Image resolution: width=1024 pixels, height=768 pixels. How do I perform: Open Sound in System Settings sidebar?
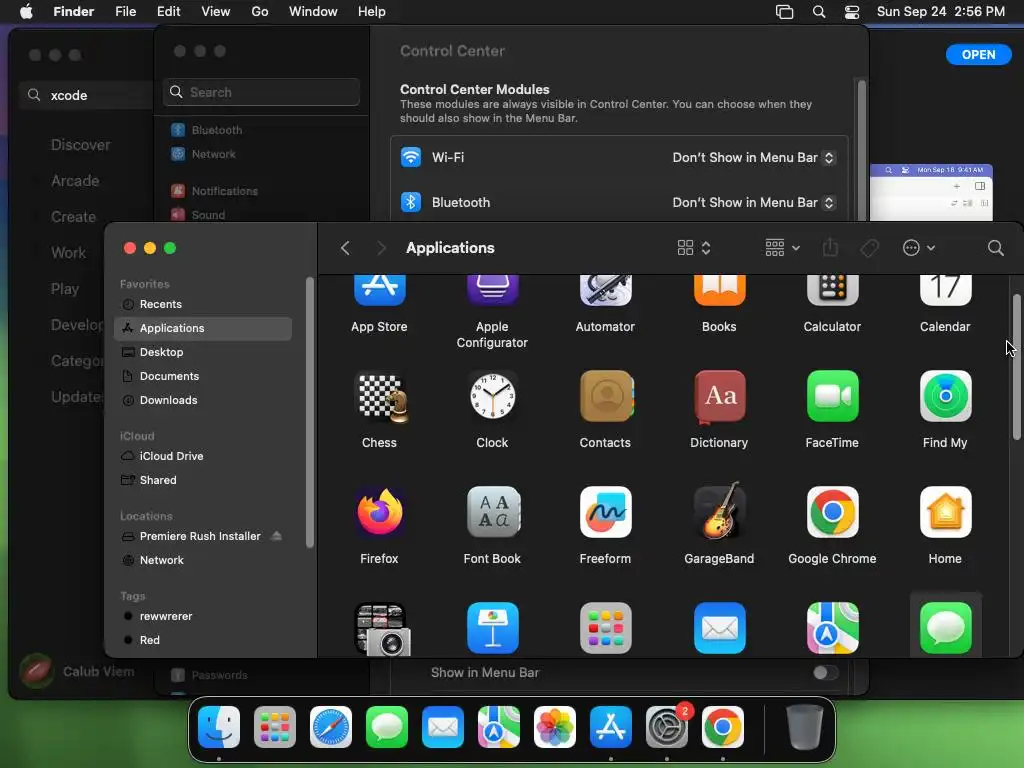(198, 215)
